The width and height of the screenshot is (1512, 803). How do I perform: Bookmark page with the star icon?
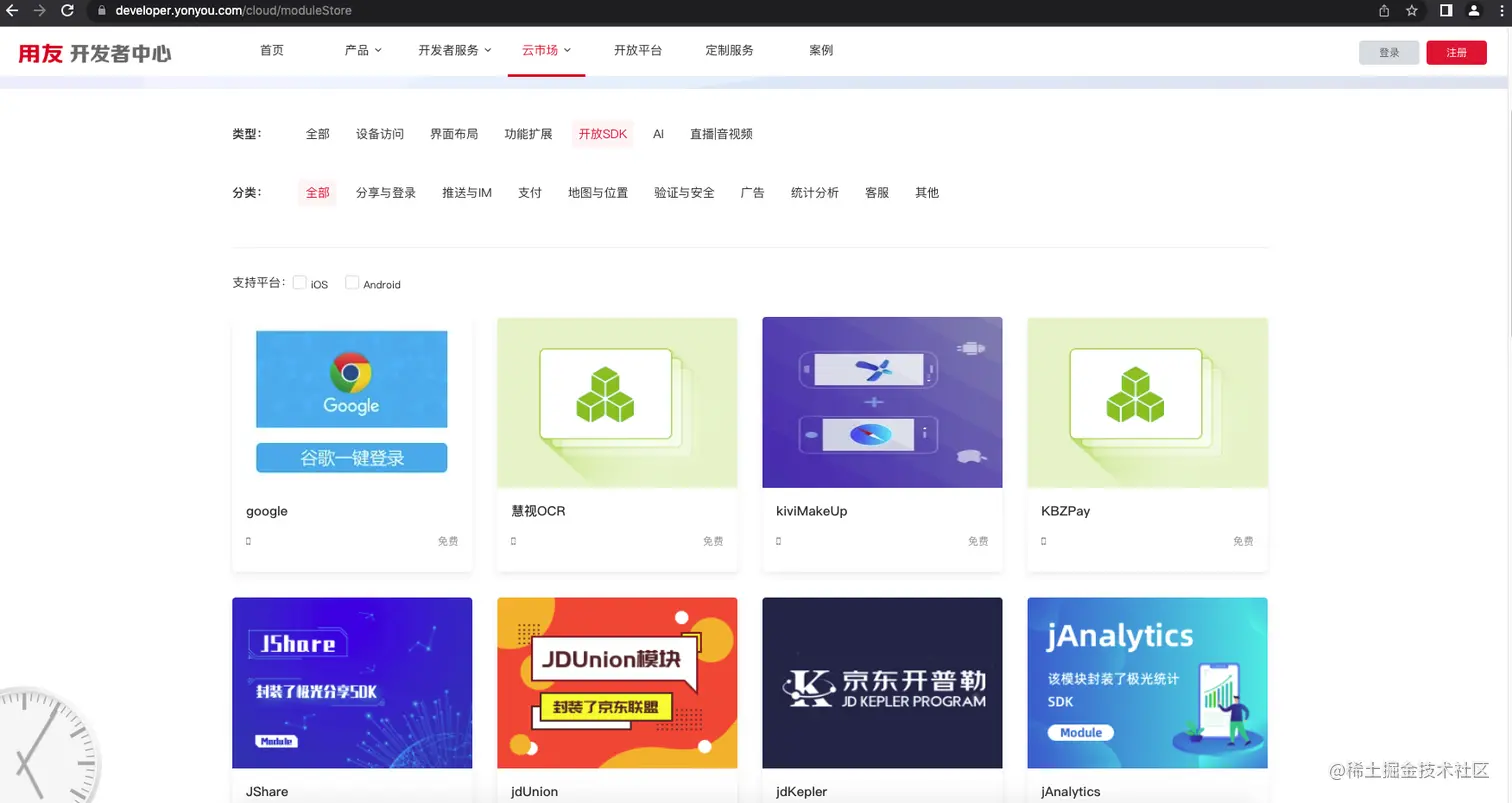click(x=1412, y=10)
